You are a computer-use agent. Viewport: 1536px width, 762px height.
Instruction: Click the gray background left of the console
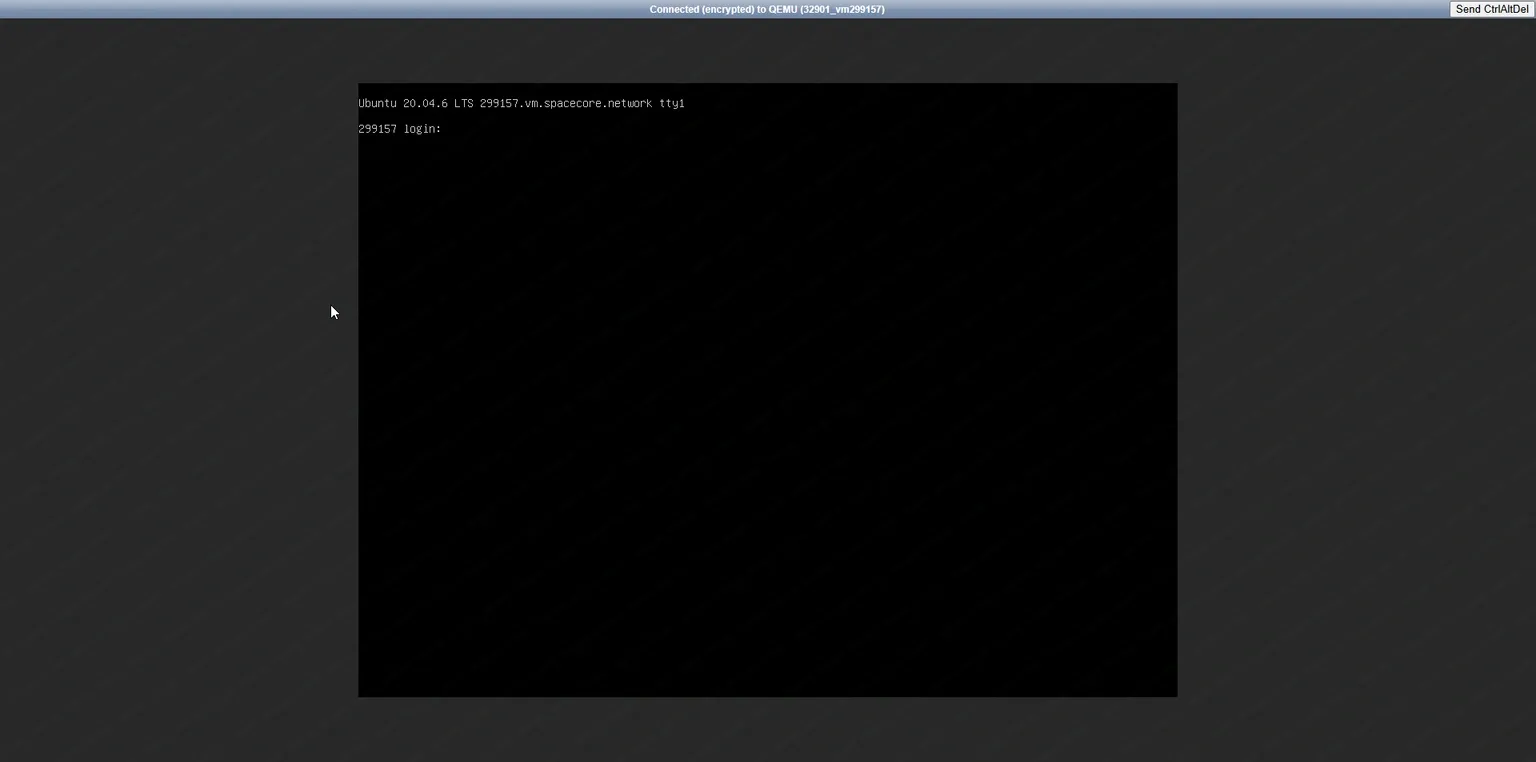tap(180, 400)
